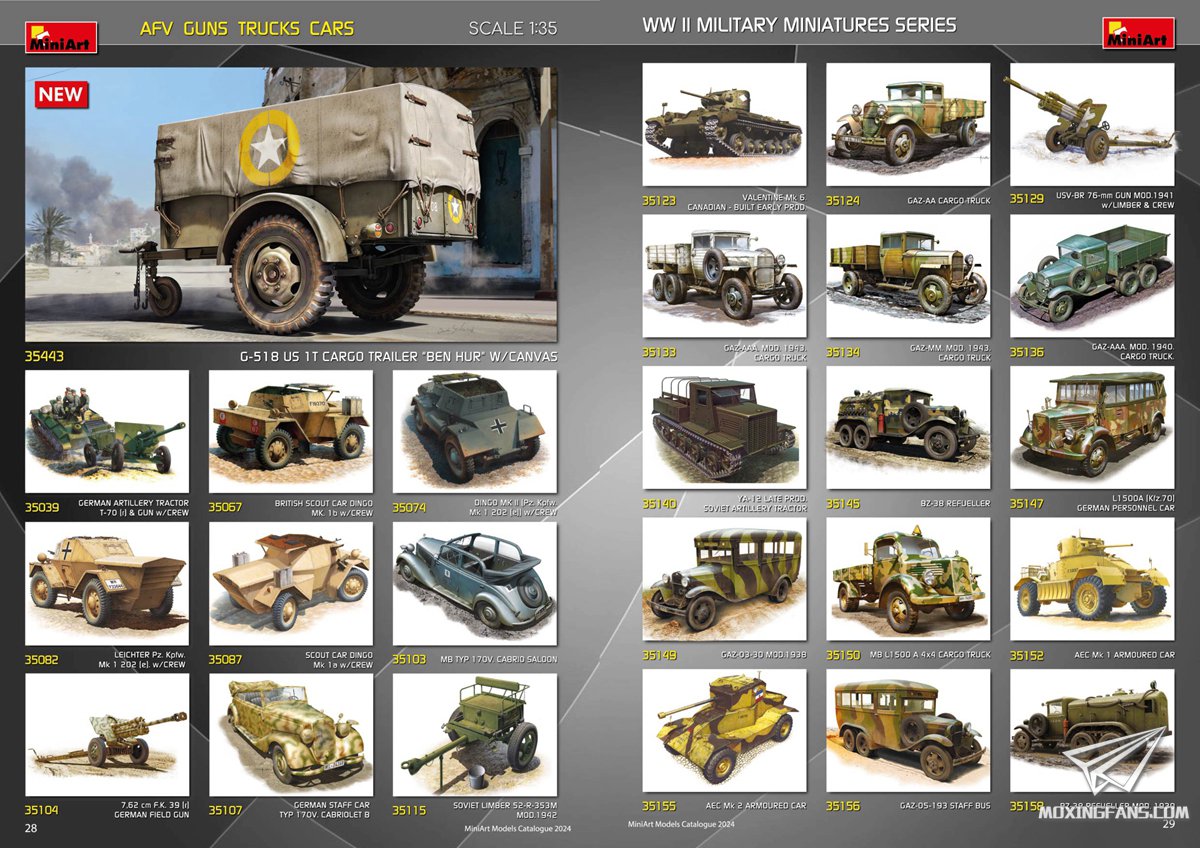Choose the AEC Mk 1 Armoured Car image
This screenshot has height=848, width=1200.
coord(1092,579)
